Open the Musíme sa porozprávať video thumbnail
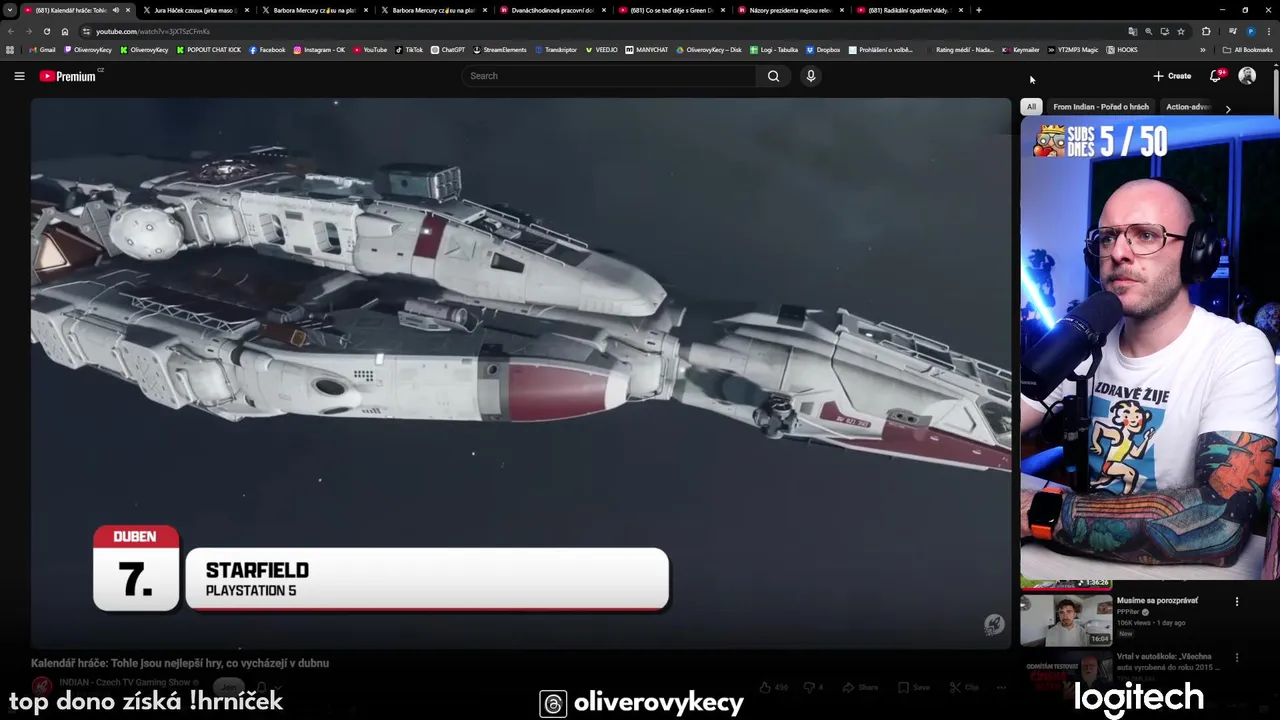 coord(1066,620)
